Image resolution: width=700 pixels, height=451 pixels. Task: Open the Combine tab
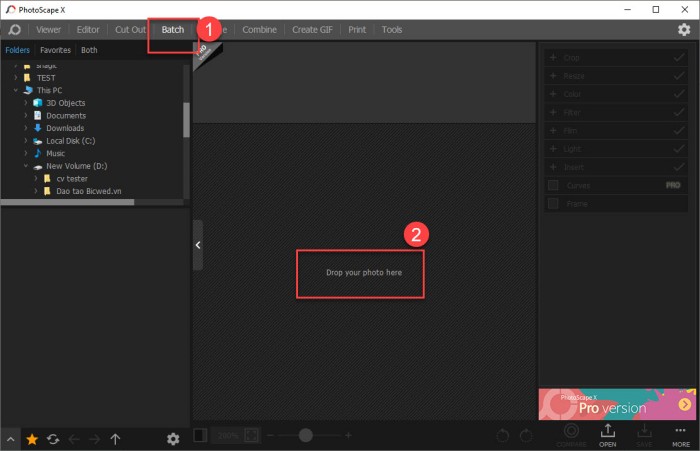(259, 30)
